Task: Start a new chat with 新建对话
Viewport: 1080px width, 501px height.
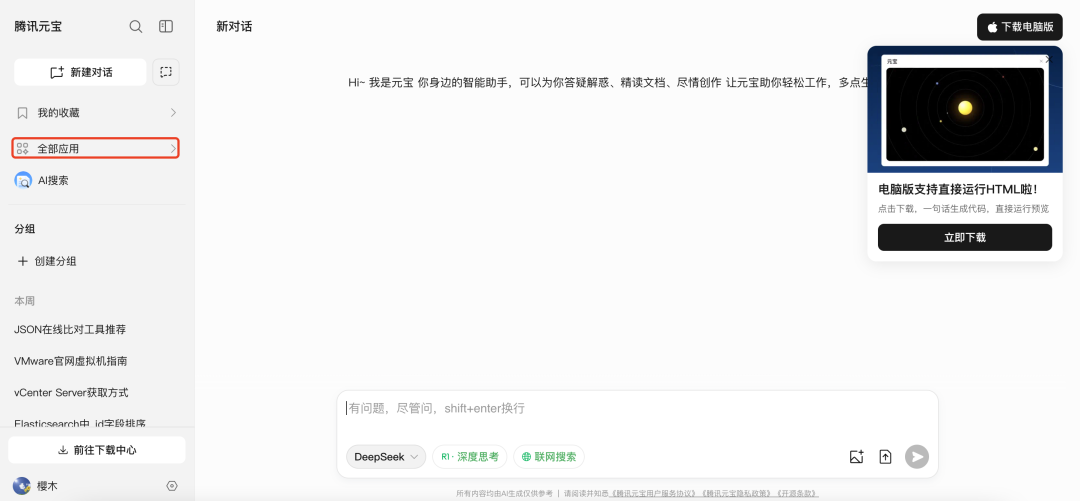Action: point(81,72)
